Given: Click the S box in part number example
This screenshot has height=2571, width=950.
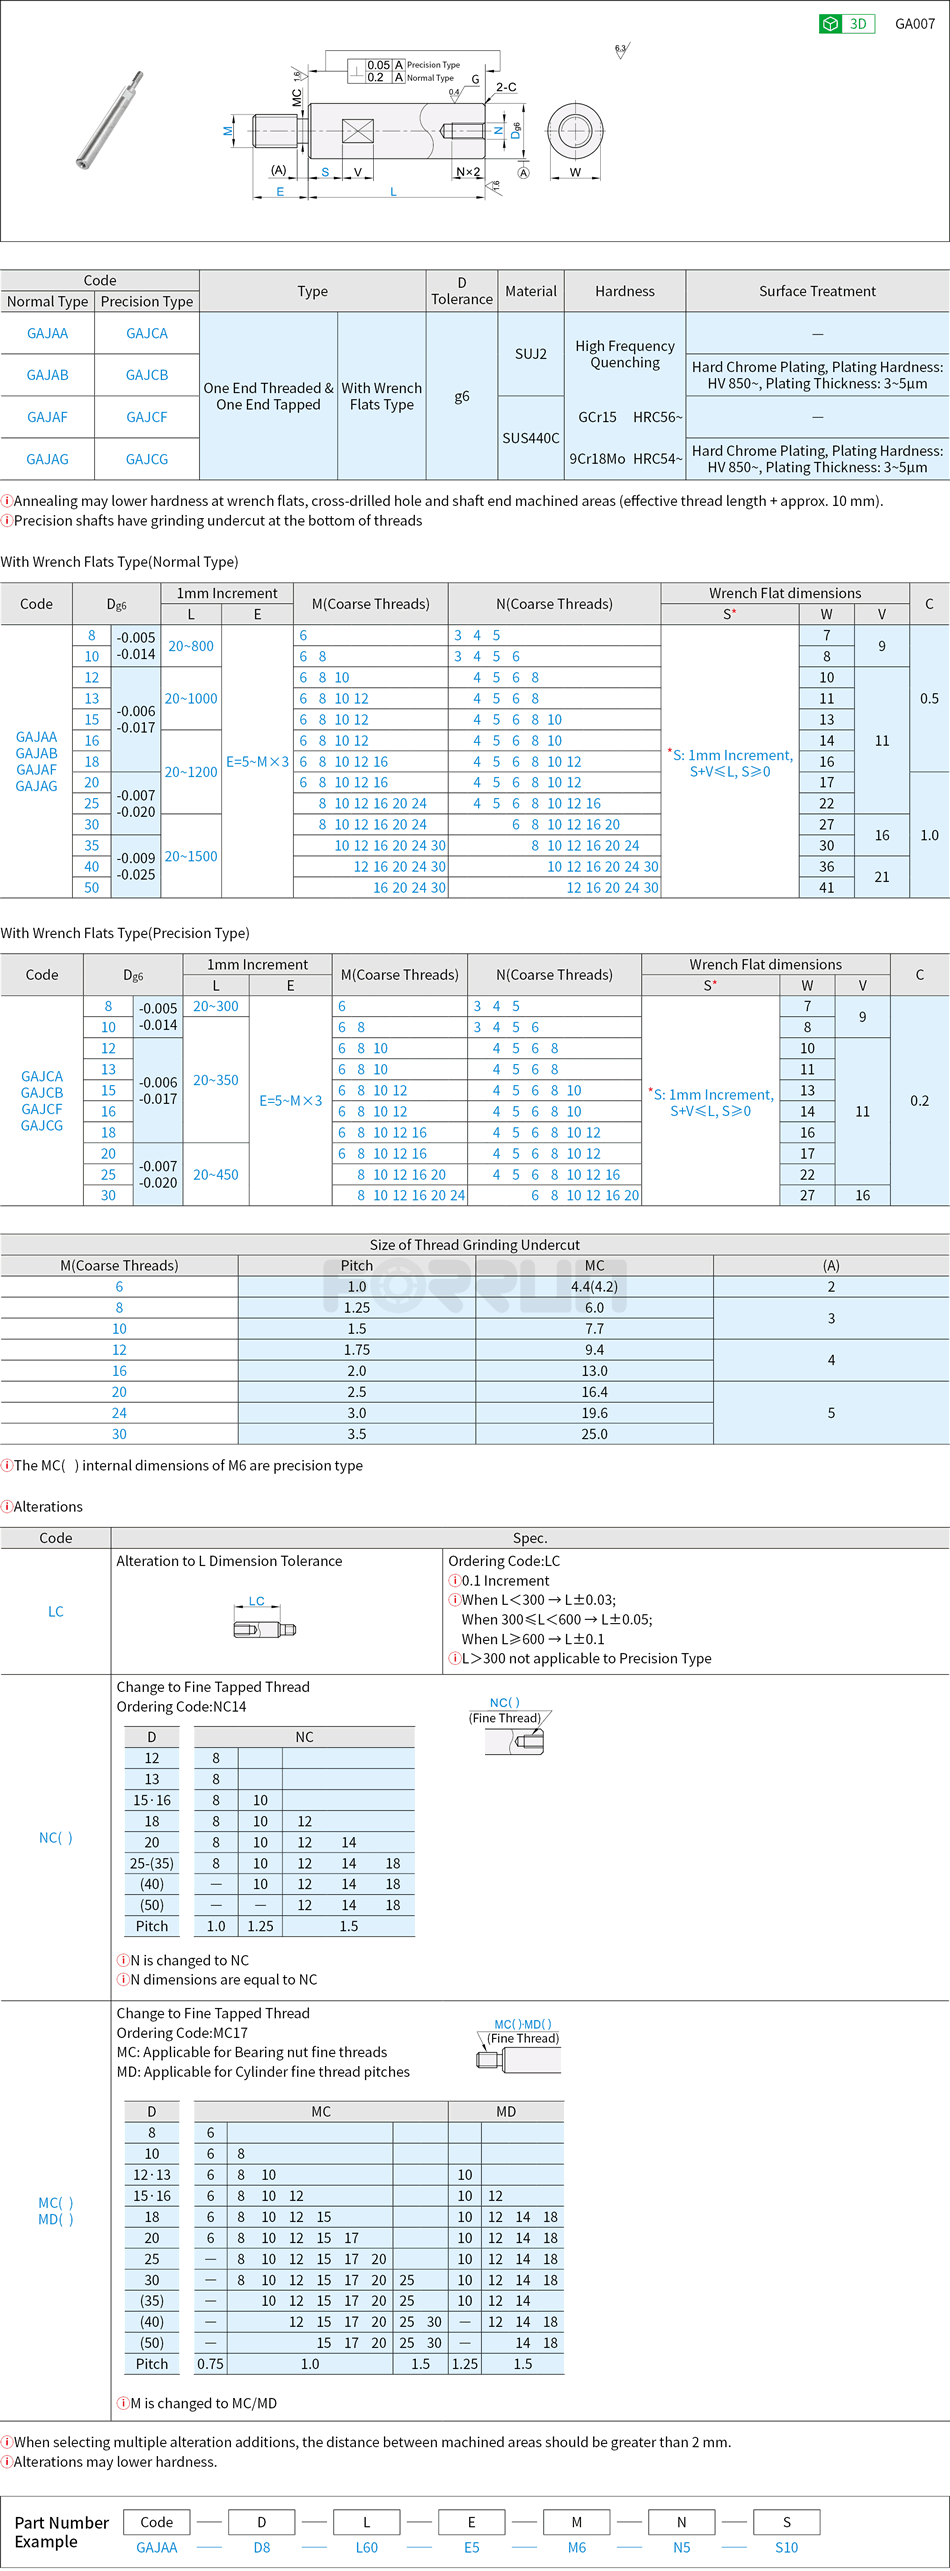Looking at the screenshot, I should [787, 2522].
